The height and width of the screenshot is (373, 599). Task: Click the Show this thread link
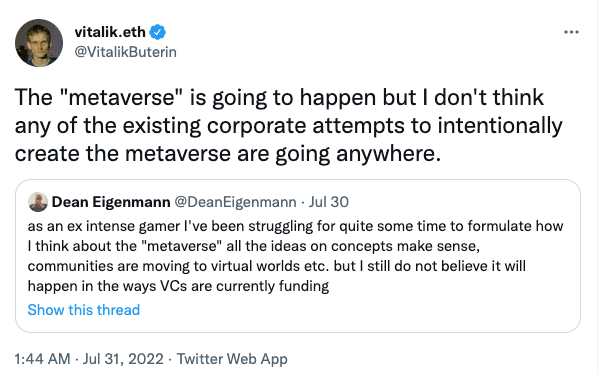coord(84,310)
